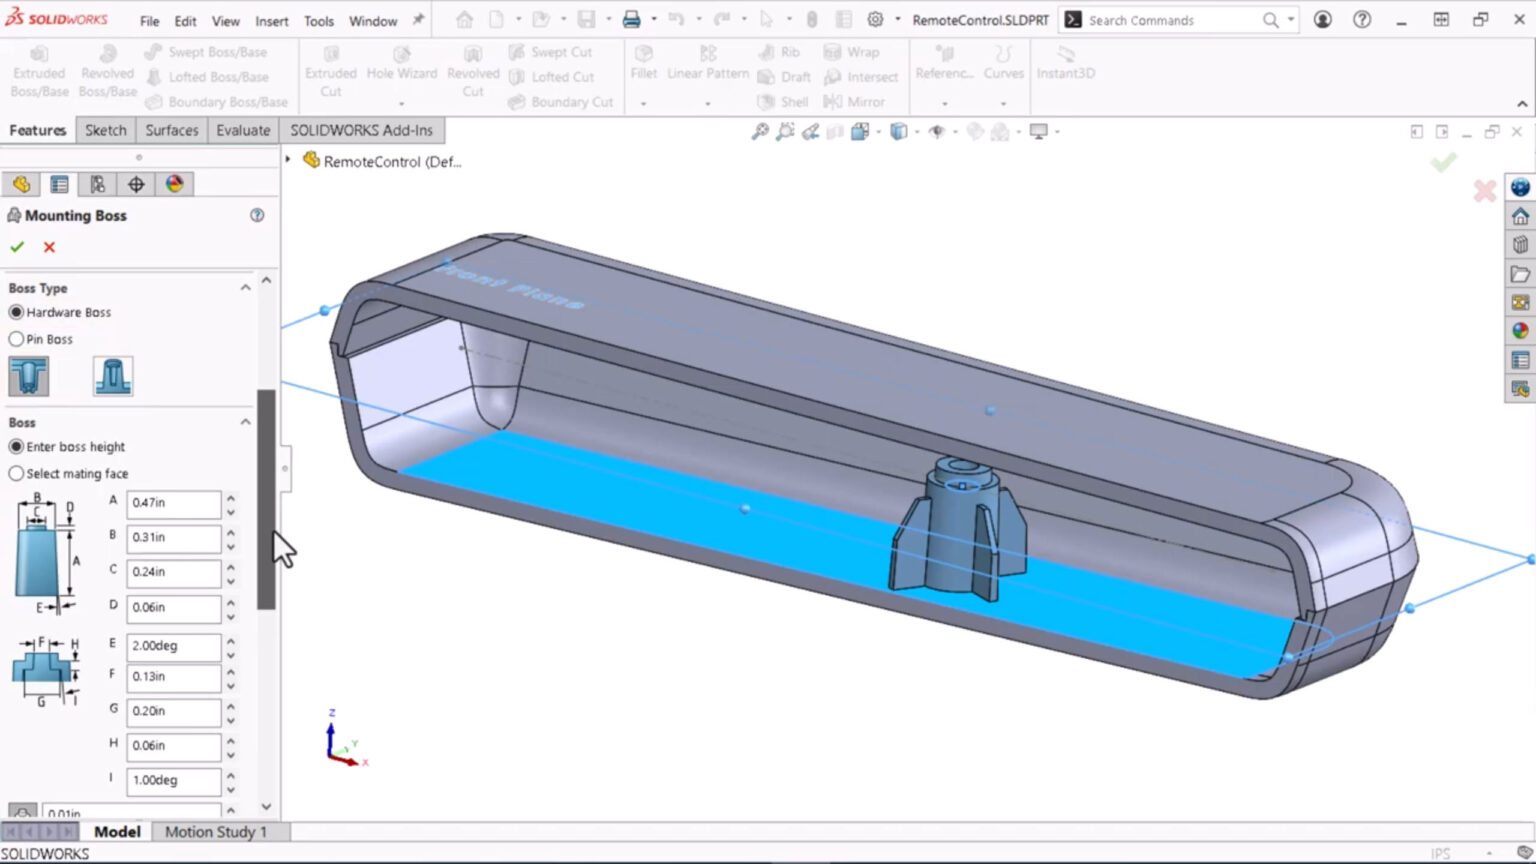Select the Fillet tool
1536x864 pixels.
point(643,66)
